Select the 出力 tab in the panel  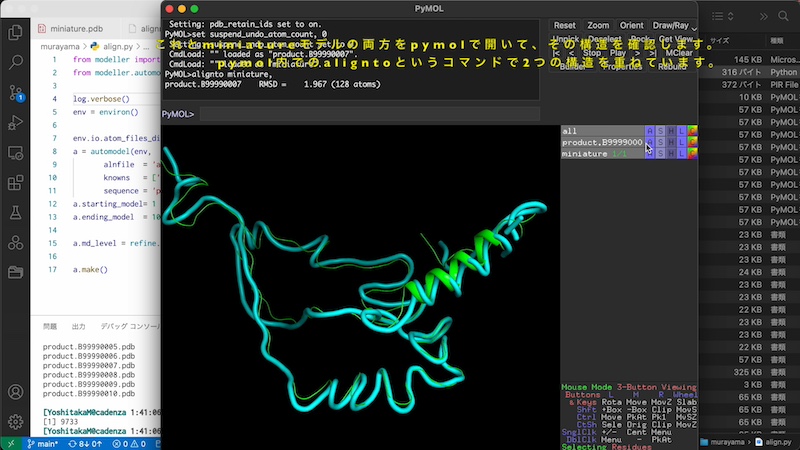(x=79, y=327)
